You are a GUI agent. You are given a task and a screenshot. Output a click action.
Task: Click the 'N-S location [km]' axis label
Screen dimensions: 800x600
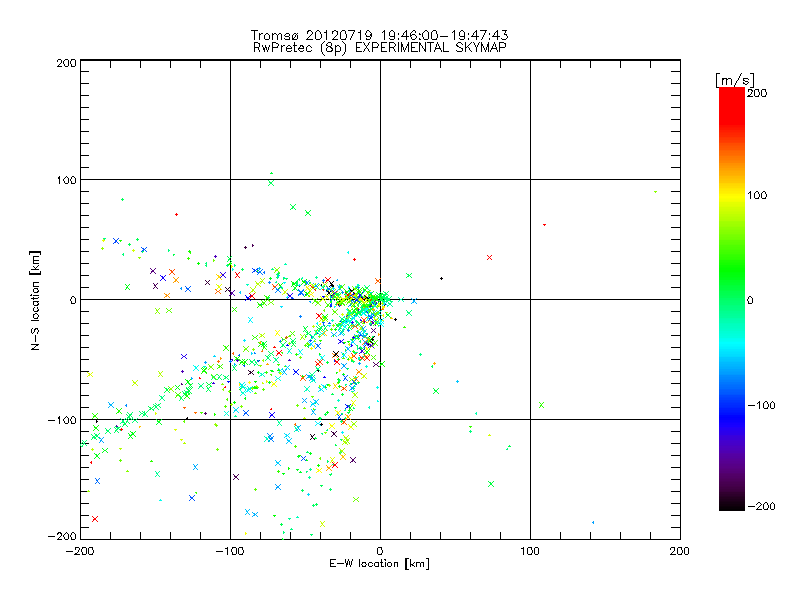[35, 301]
